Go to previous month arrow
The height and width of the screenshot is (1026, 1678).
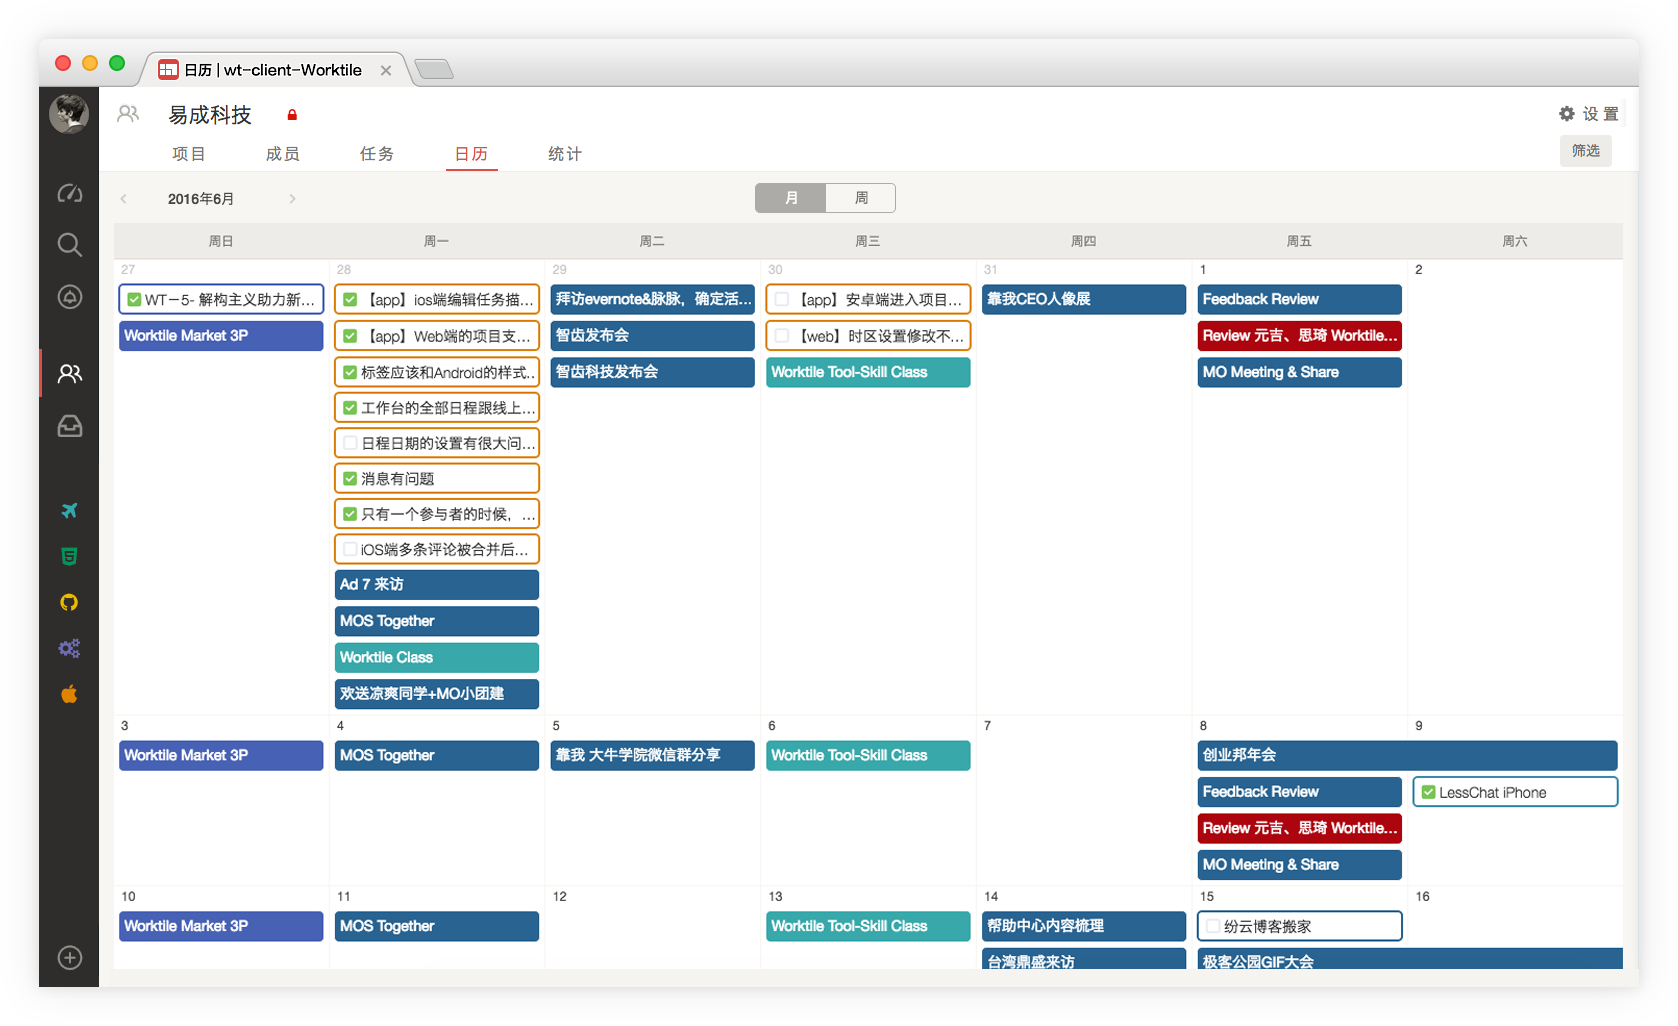124,199
